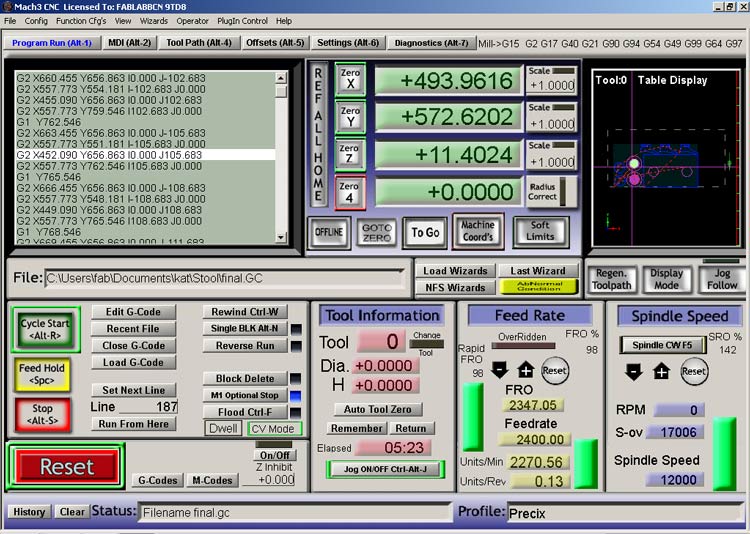Click Display Mode button
This screenshot has height=534, width=750.
click(x=666, y=279)
